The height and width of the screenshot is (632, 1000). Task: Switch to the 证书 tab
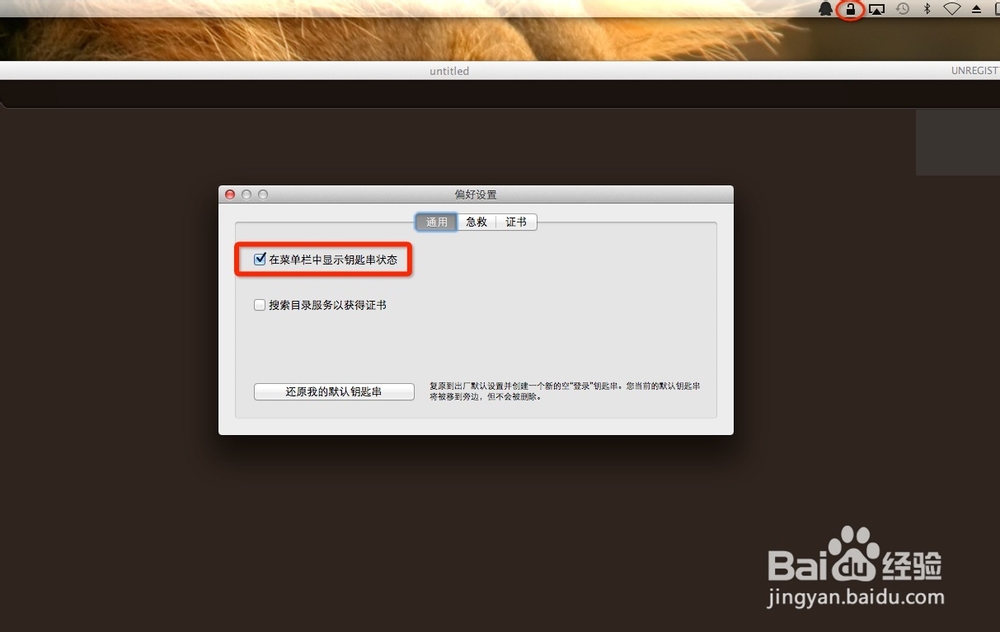[x=515, y=222]
